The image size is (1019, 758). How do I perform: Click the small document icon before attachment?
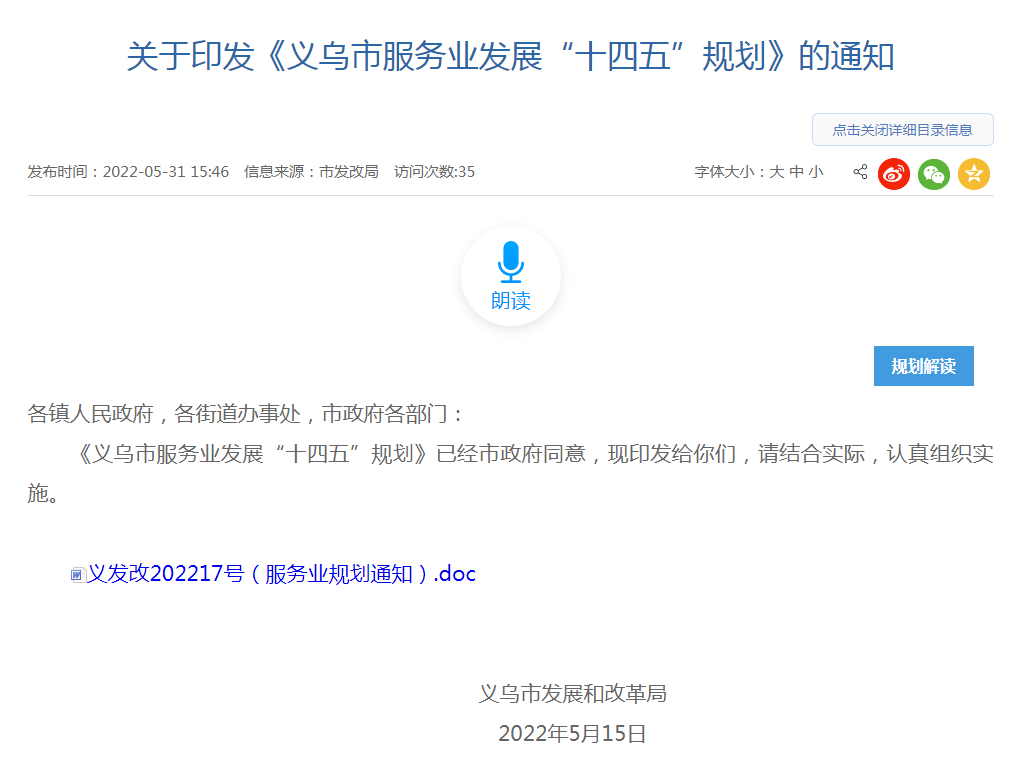pos(78,575)
